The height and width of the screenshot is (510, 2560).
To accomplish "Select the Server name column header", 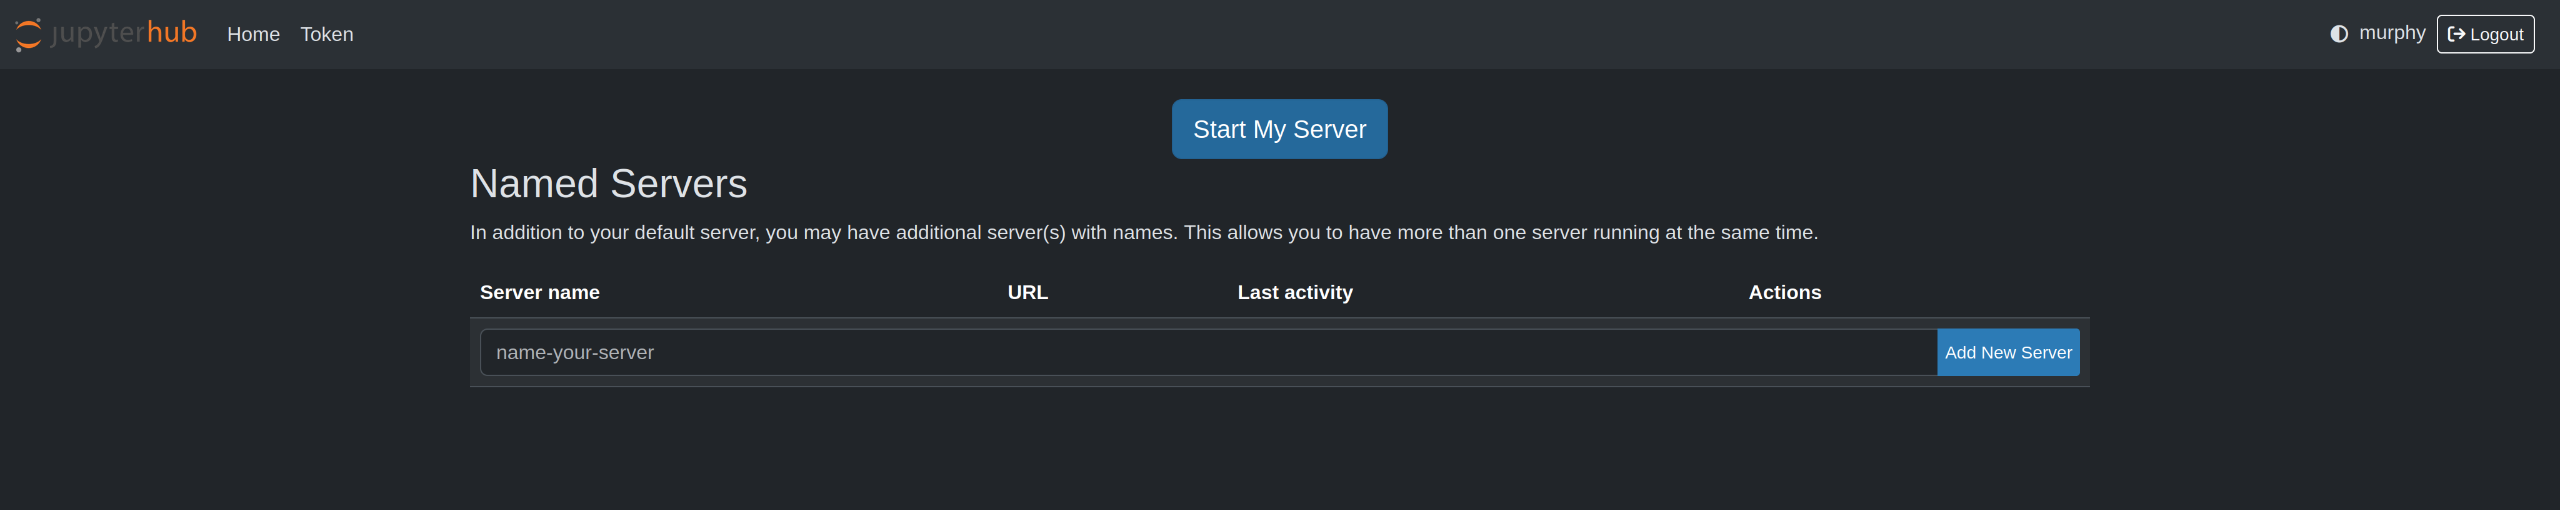I will point(540,293).
